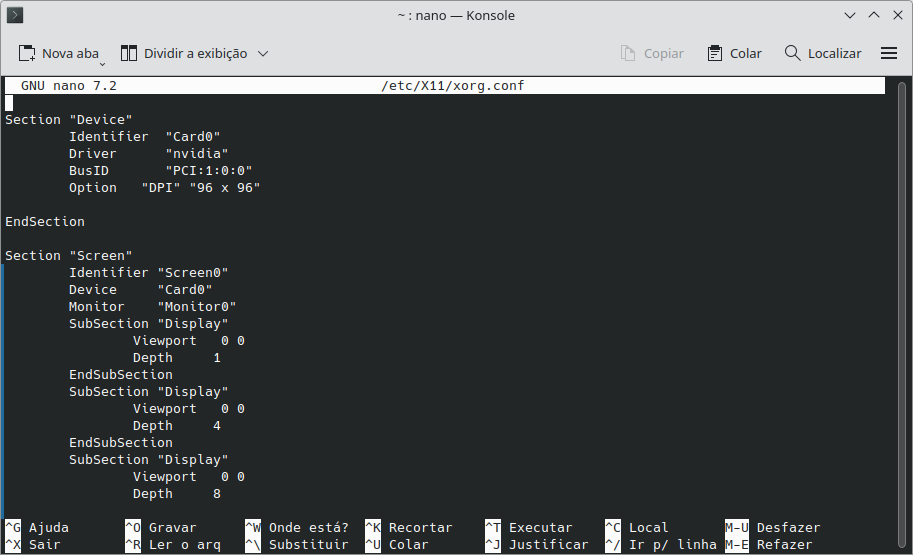This screenshot has width=913, height=555.
Task: Close the Konsole window
Action: click(x=898, y=15)
